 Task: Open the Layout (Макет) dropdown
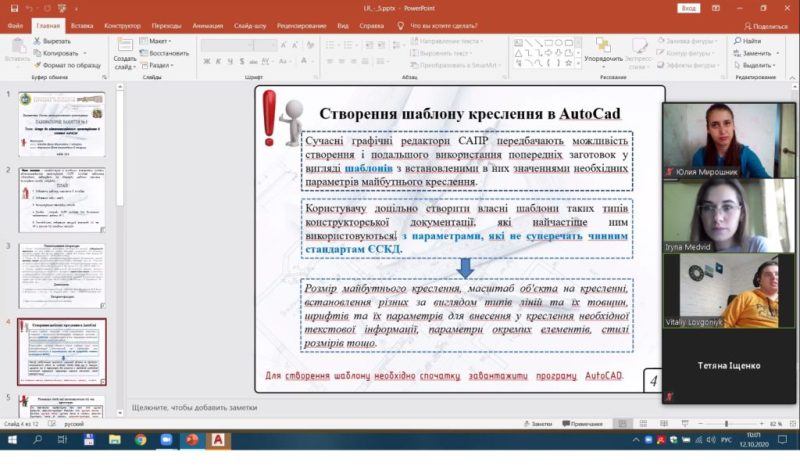tap(156, 41)
